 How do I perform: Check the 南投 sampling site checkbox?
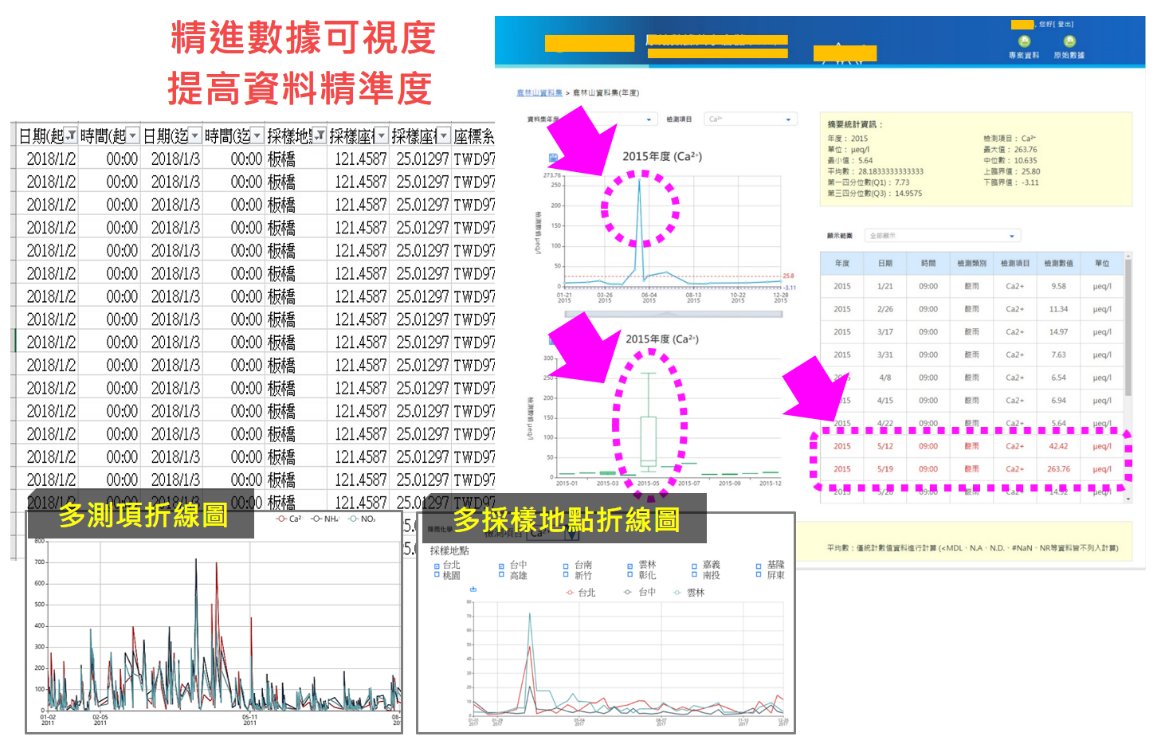coord(694,575)
